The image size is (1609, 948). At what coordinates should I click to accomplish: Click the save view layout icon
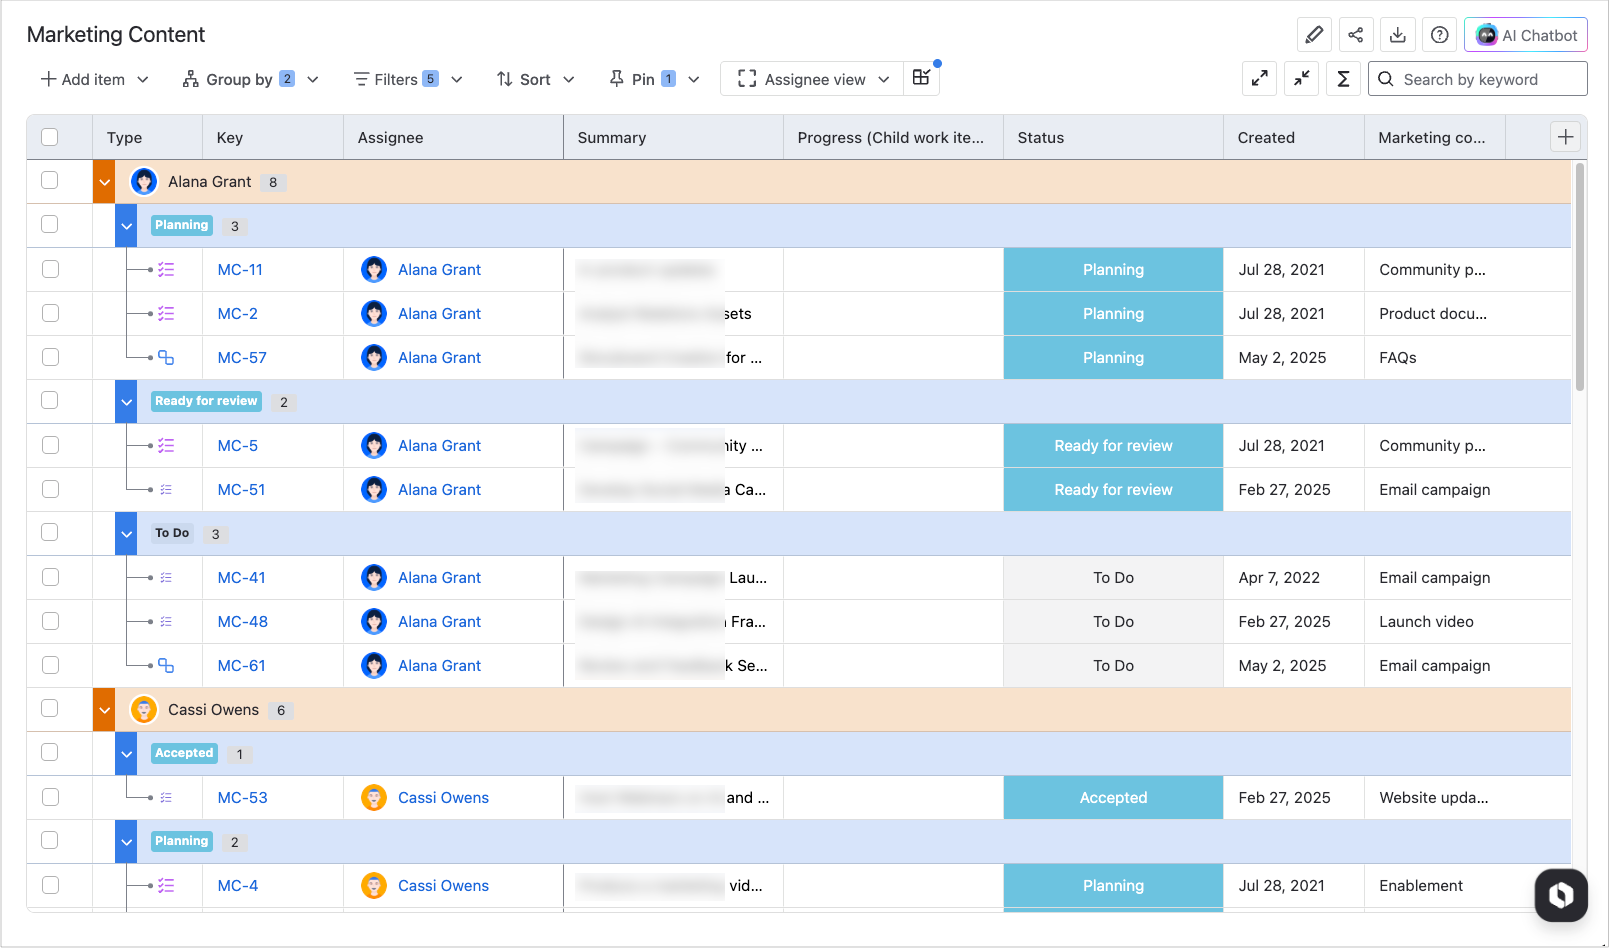coord(922,78)
